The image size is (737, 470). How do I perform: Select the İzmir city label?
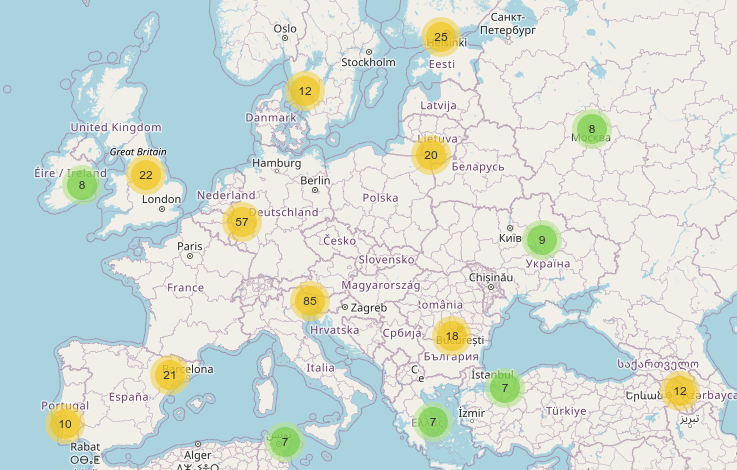[471, 413]
